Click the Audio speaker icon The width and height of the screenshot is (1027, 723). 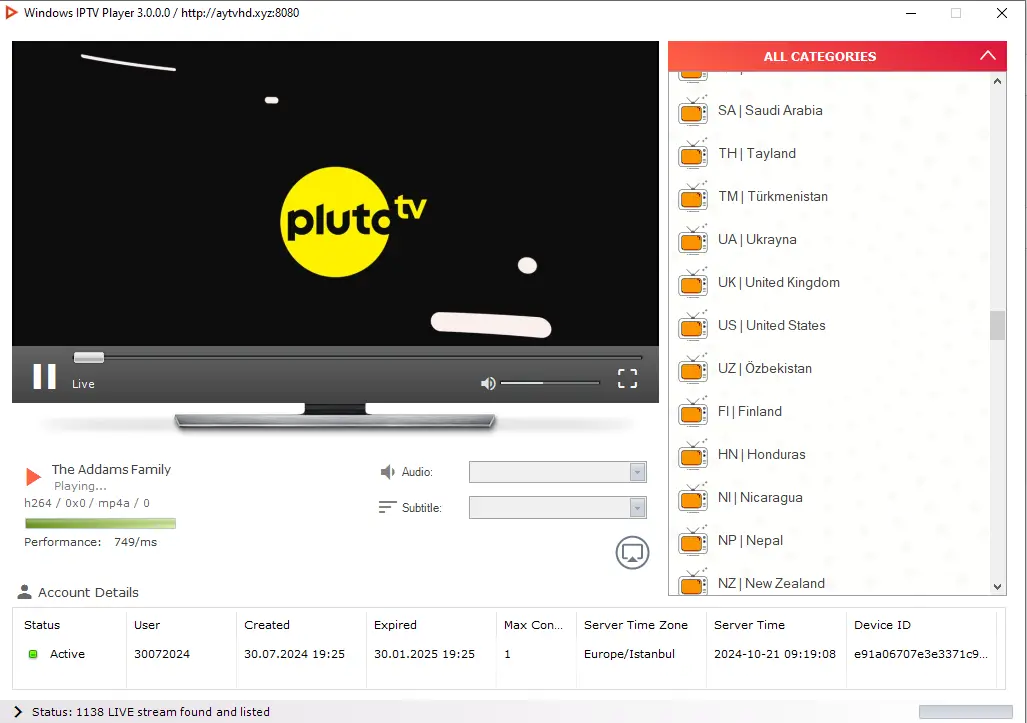click(x=387, y=472)
